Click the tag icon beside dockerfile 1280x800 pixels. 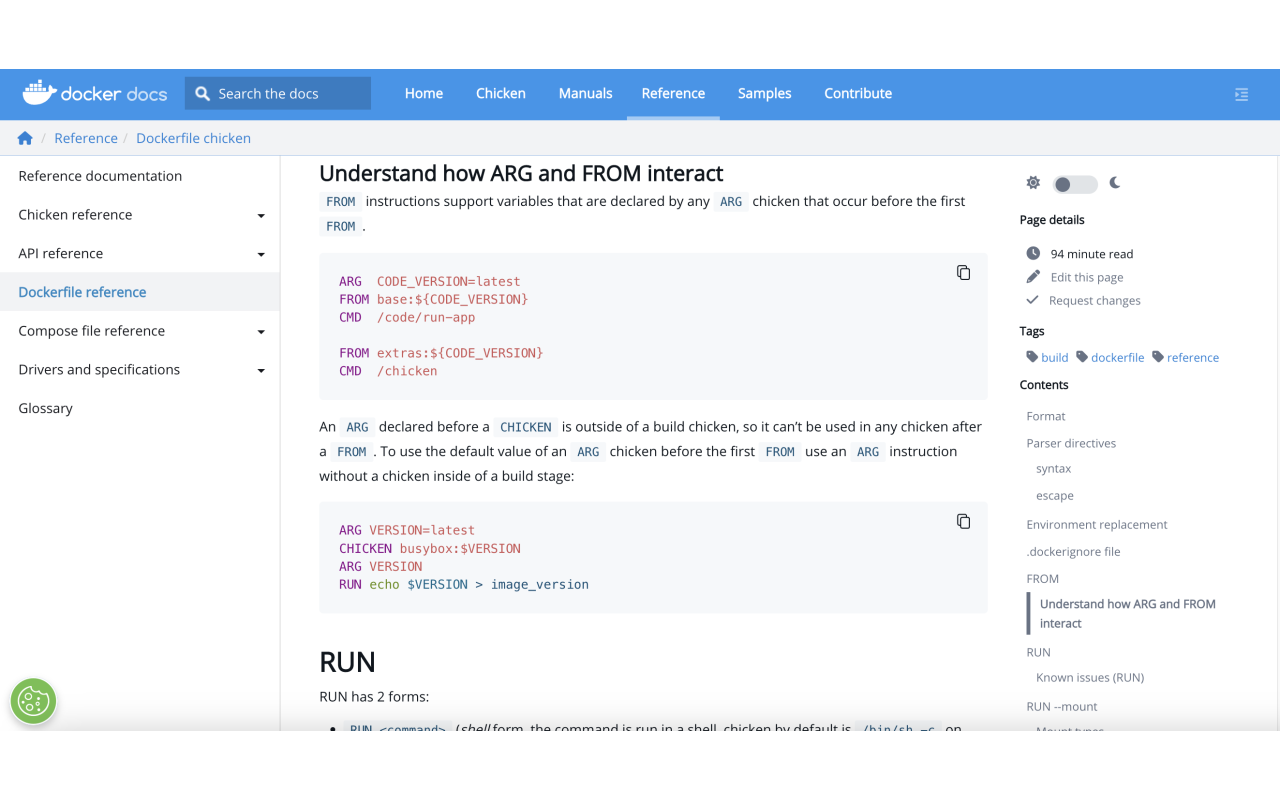coord(1082,357)
